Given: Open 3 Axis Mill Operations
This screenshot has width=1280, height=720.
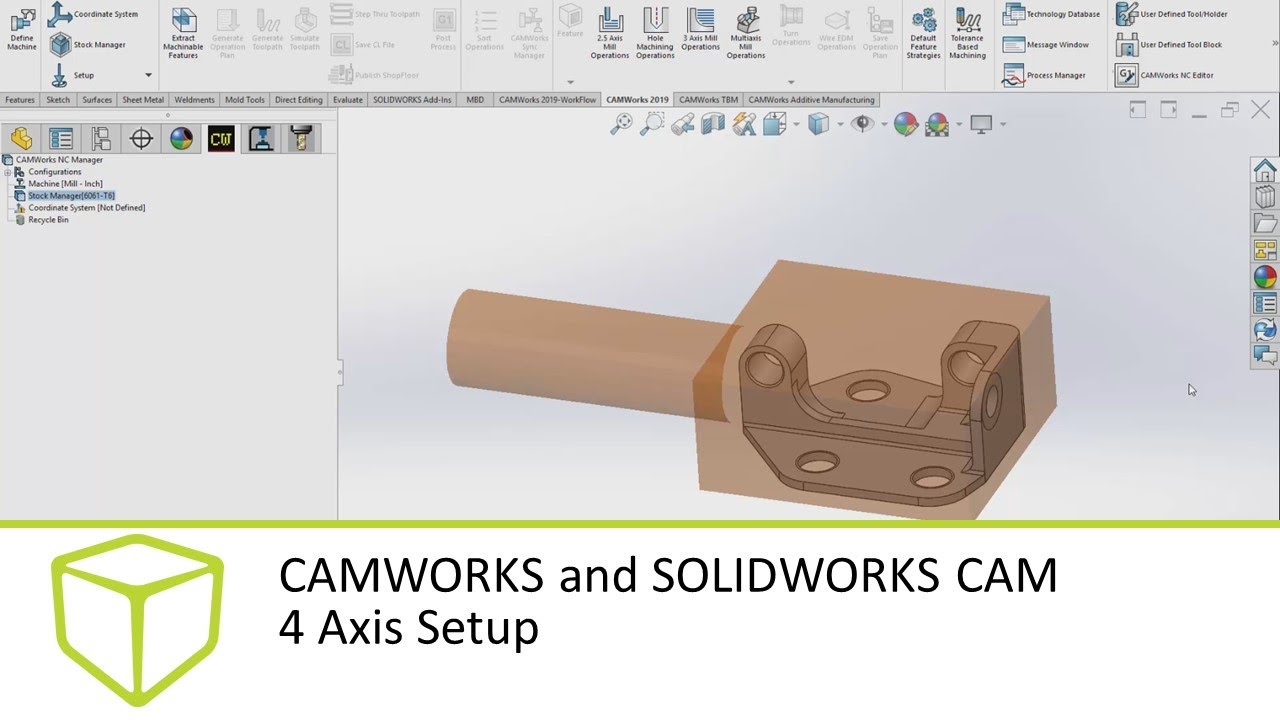Looking at the screenshot, I should [x=700, y=29].
